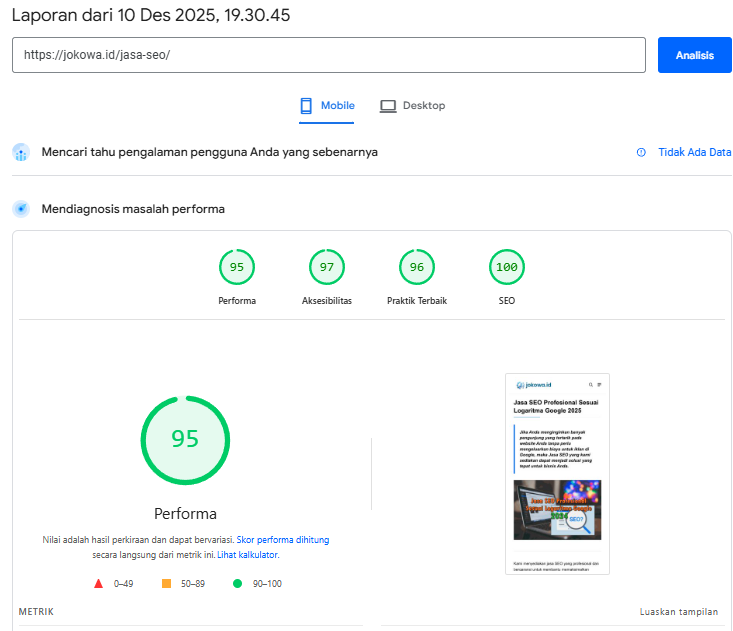Click the Tidak Ada Data info icon

[x=641, y=152]
